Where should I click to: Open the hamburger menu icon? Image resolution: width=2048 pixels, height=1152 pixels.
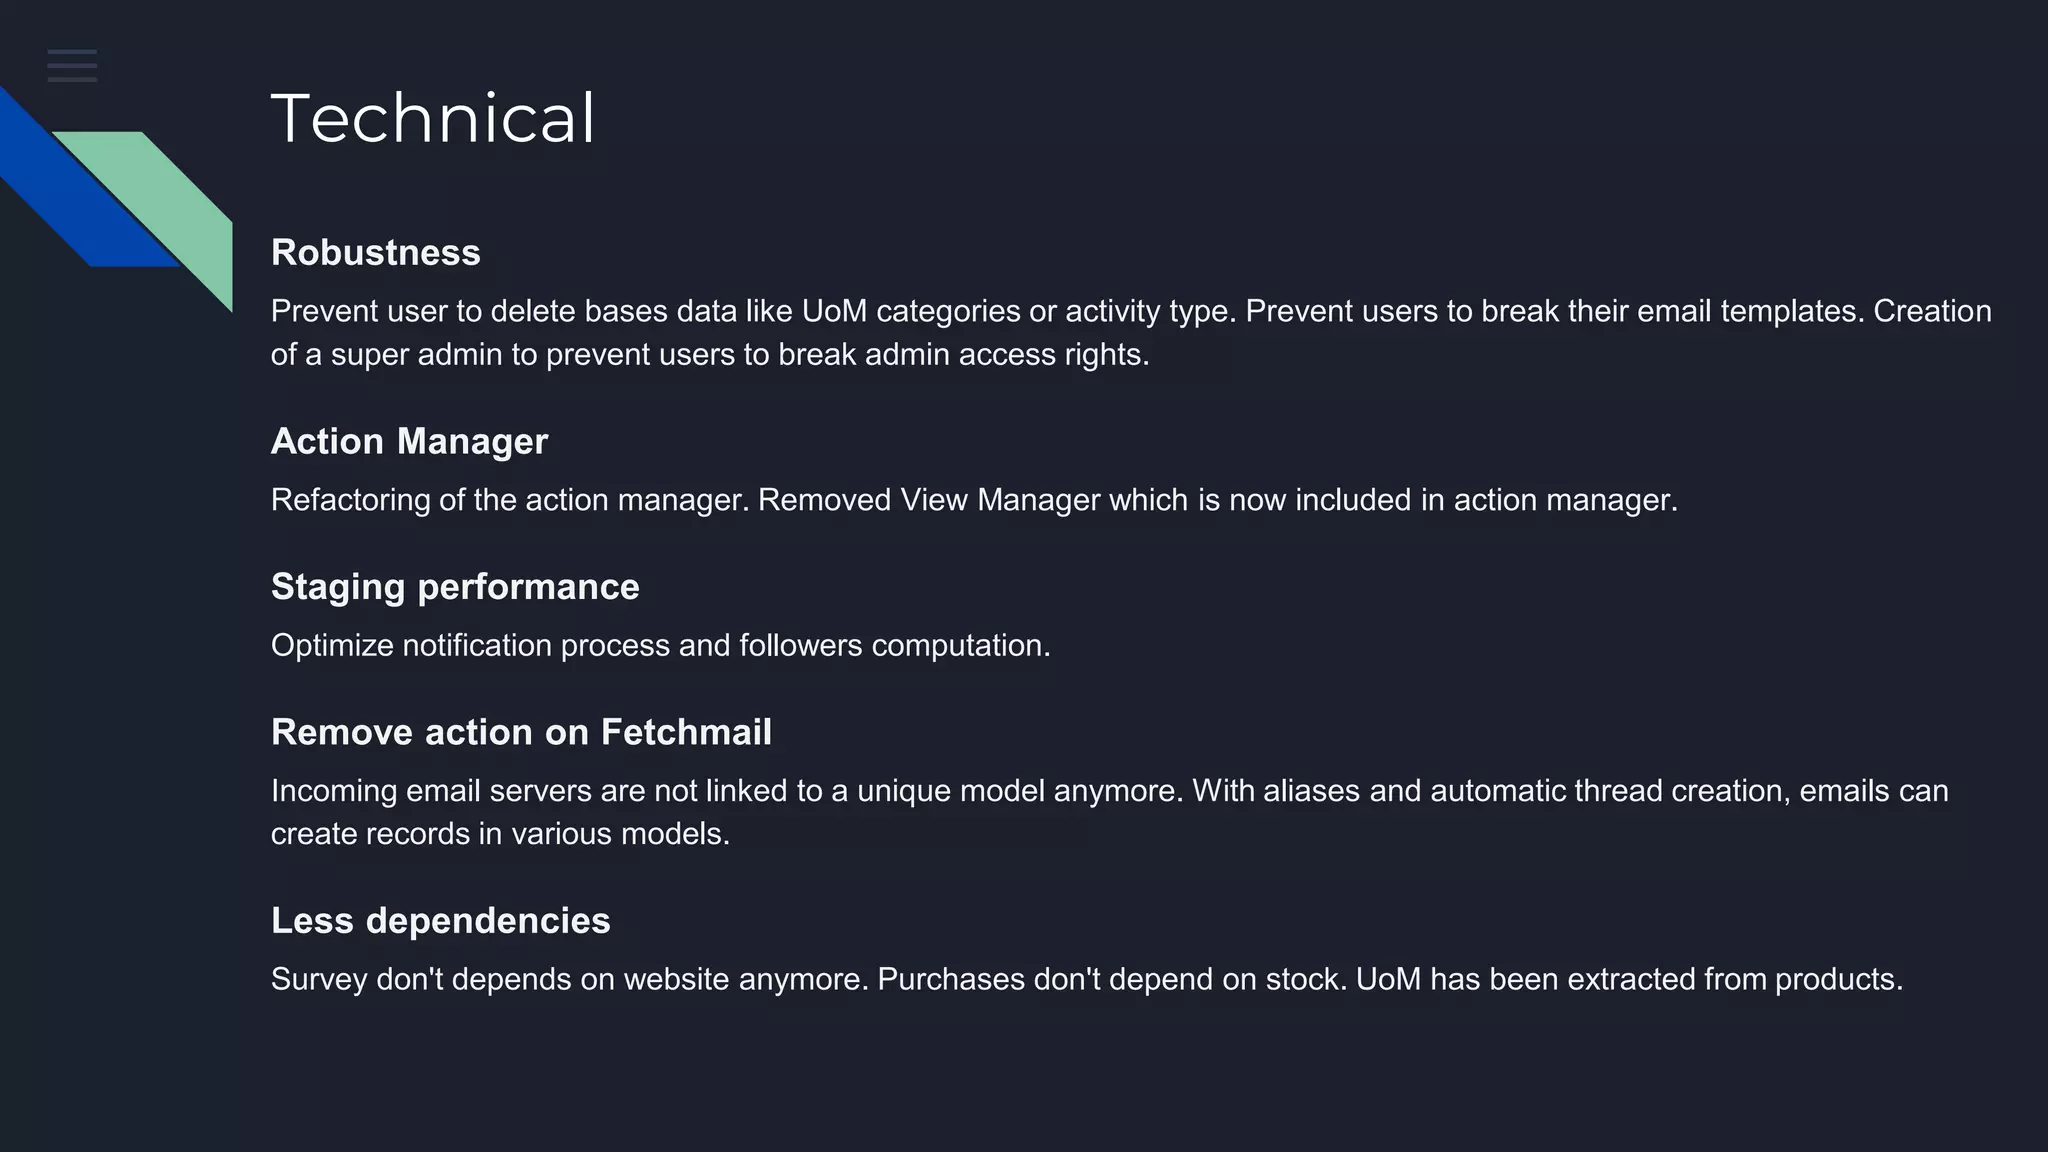pos(72,66)
